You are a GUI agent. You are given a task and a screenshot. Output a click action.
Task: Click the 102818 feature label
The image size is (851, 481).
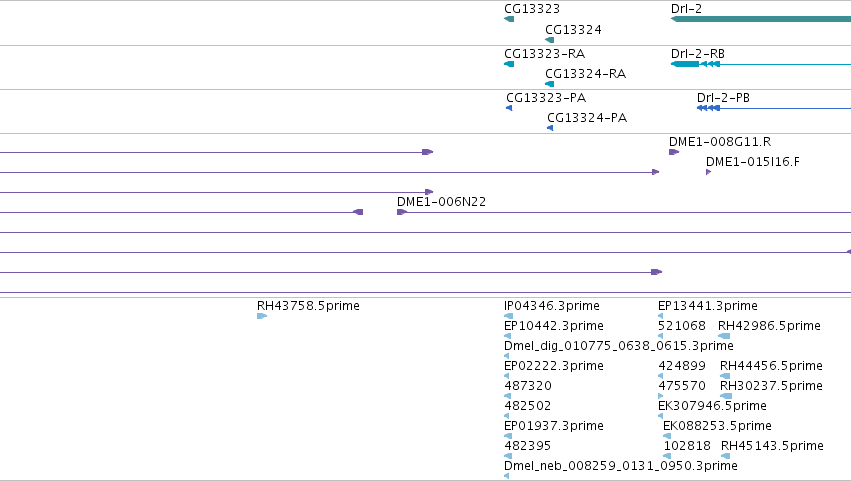687,446
